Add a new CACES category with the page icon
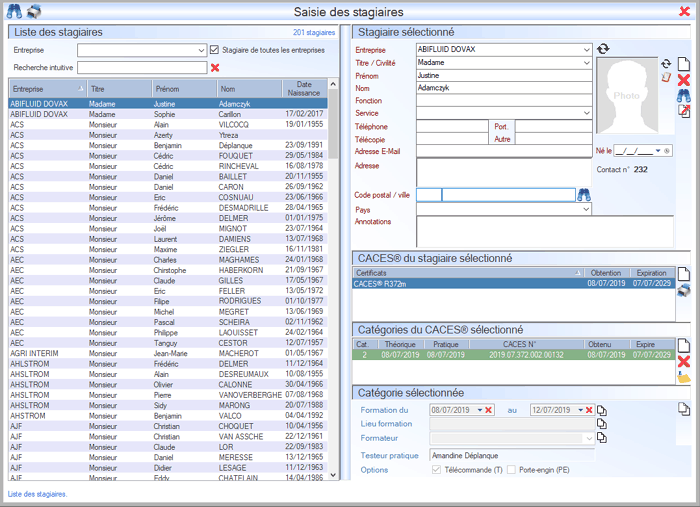Screen dimensions: 700x507 click(x=684, y=345)
